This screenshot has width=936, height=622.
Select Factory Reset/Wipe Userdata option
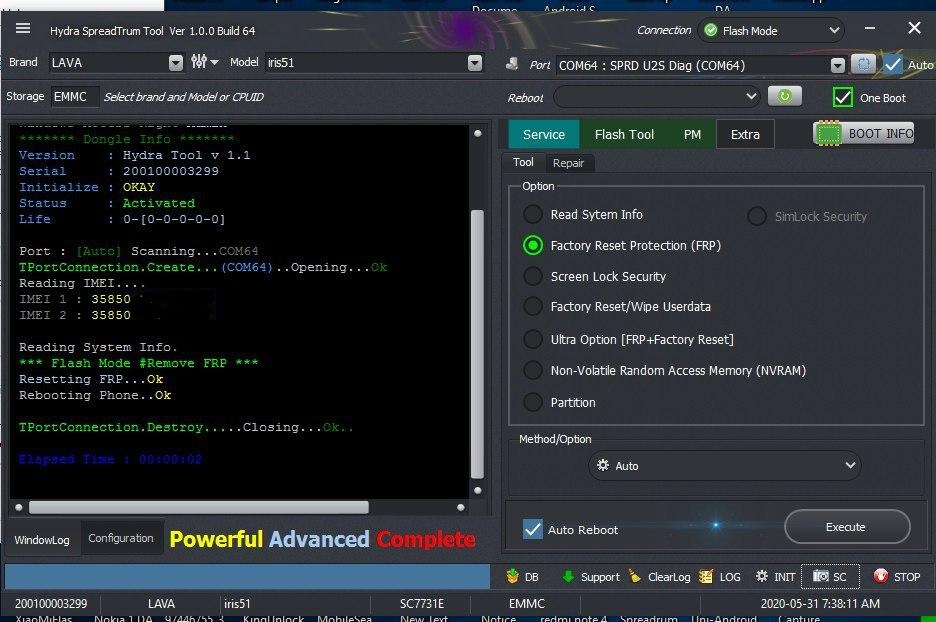click(x=532, y=307)
